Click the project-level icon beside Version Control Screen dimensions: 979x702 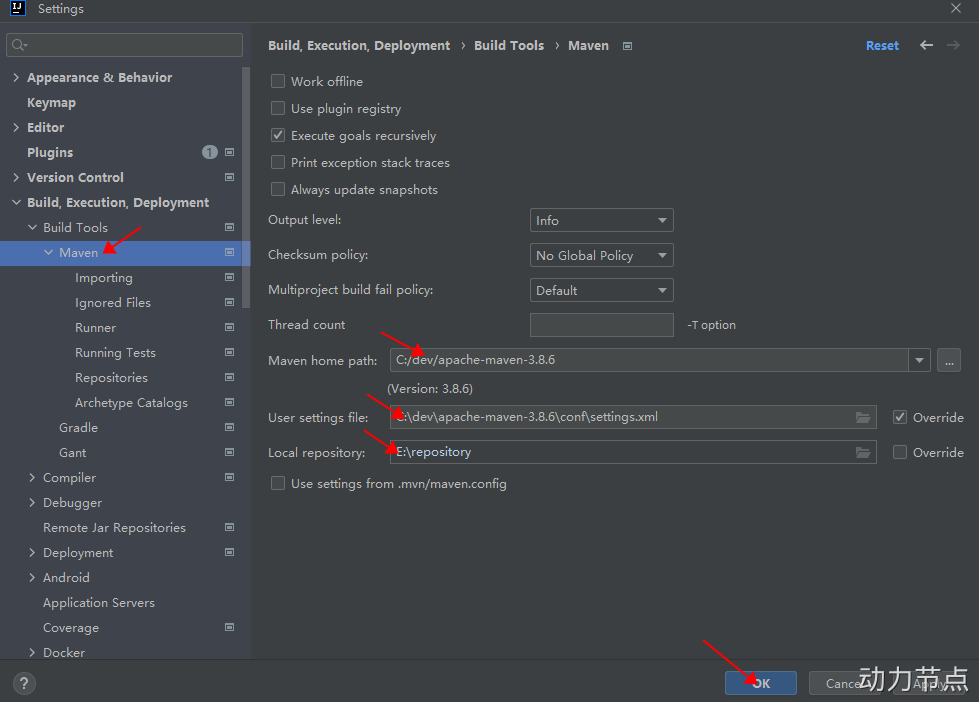(229, 177)
